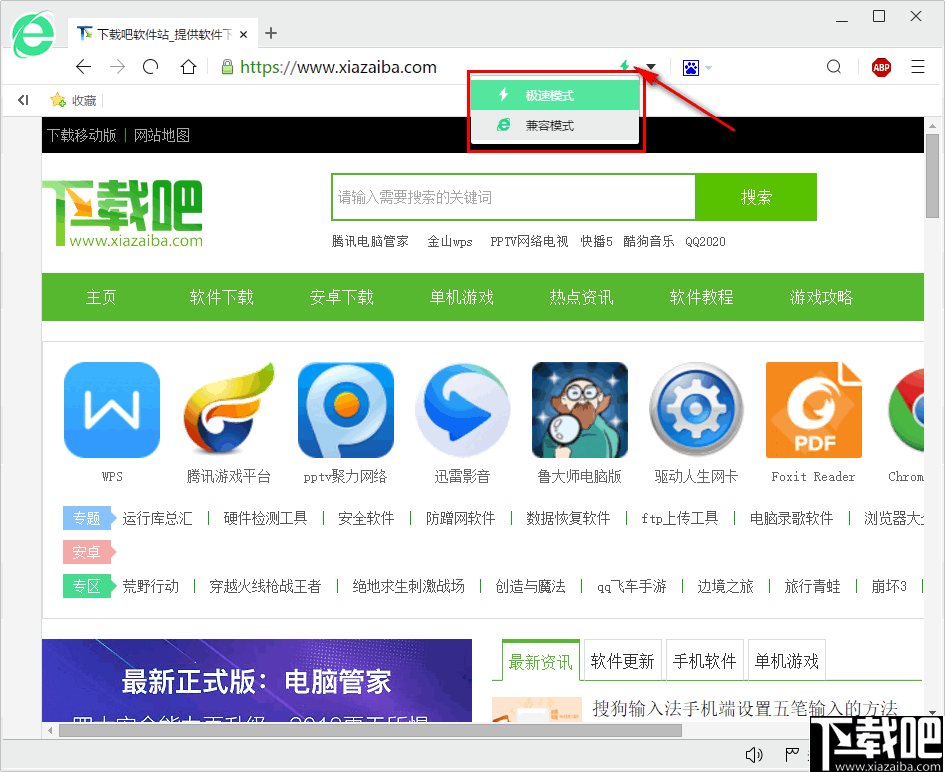Click the Foxit Reader PDF icon
The image size is (945, 772).
(813, 410)
